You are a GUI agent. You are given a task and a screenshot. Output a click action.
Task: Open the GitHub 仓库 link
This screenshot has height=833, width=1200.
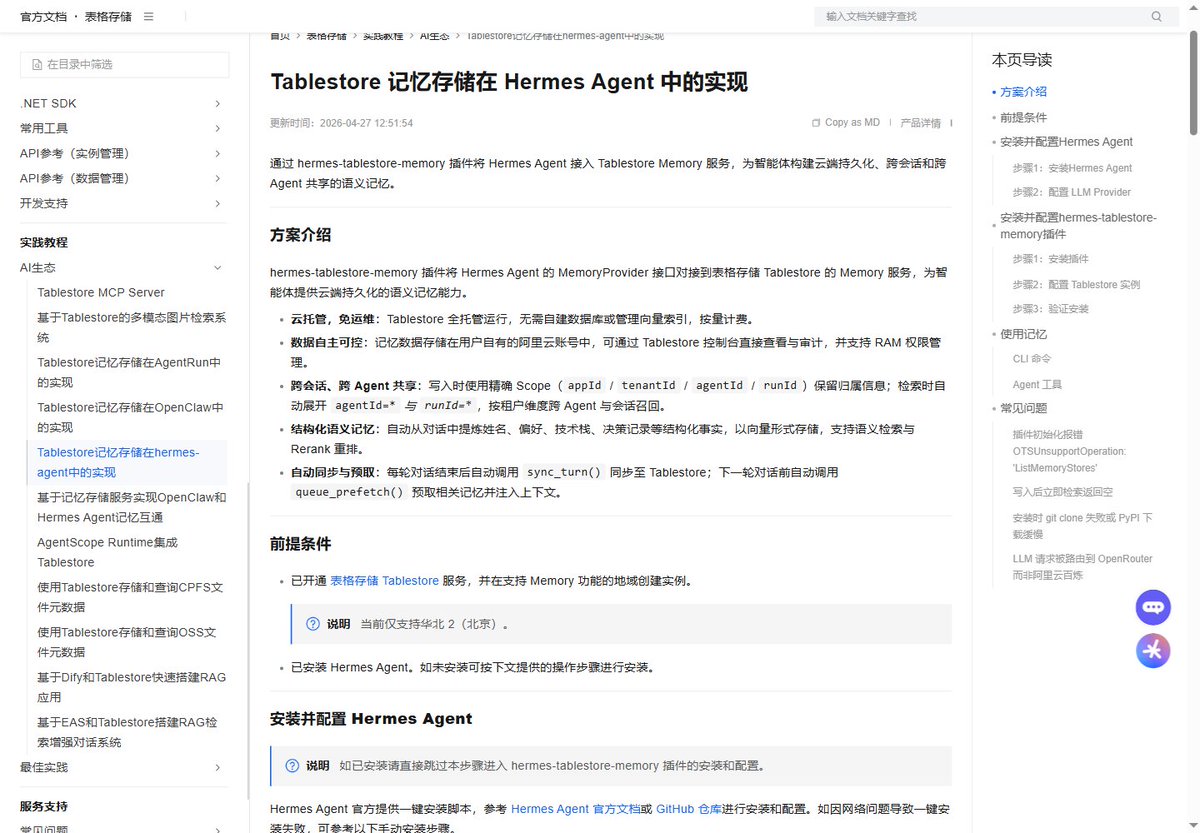pyautogui.click(x=689, y=809)
